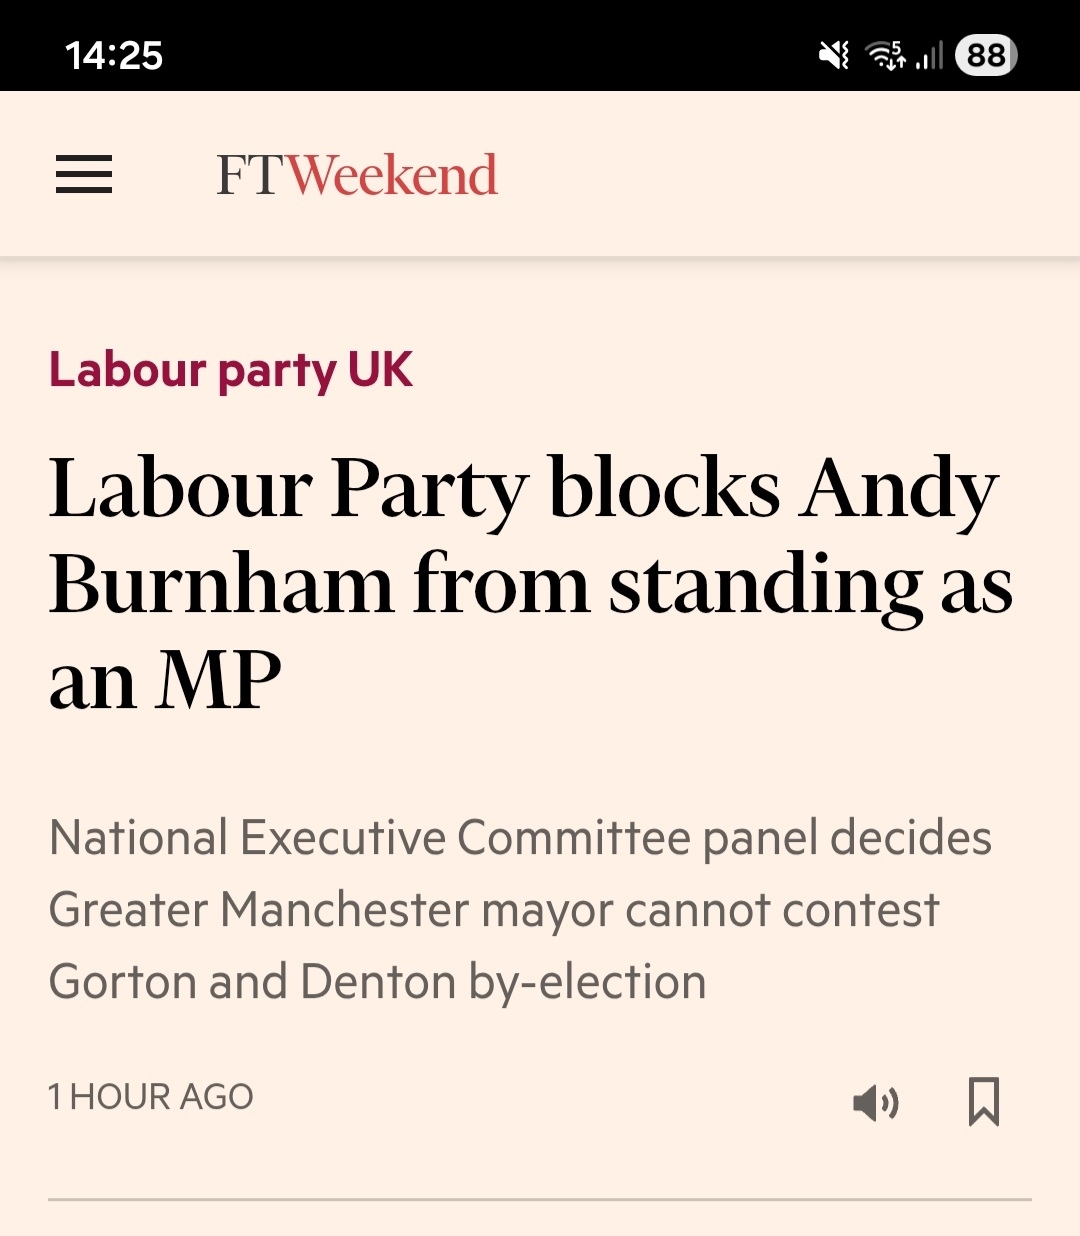This screenshot has height=1236, width=1080.
Task: Tap the Wi-Fi status icon
Action: [x=886, y=56]
